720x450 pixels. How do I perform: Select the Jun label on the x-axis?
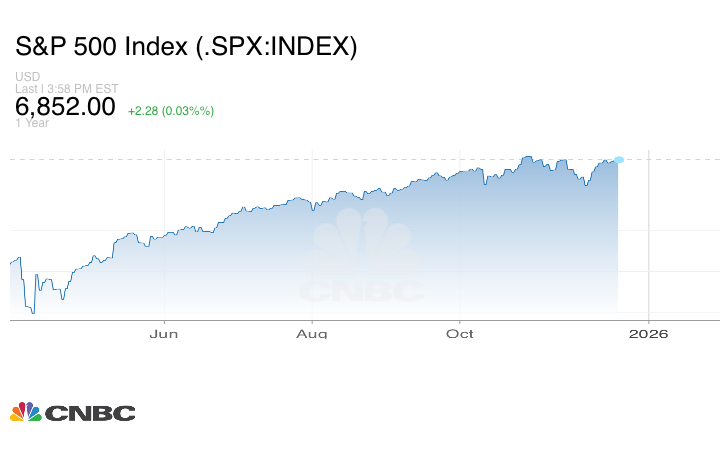[x=164, y=333]
